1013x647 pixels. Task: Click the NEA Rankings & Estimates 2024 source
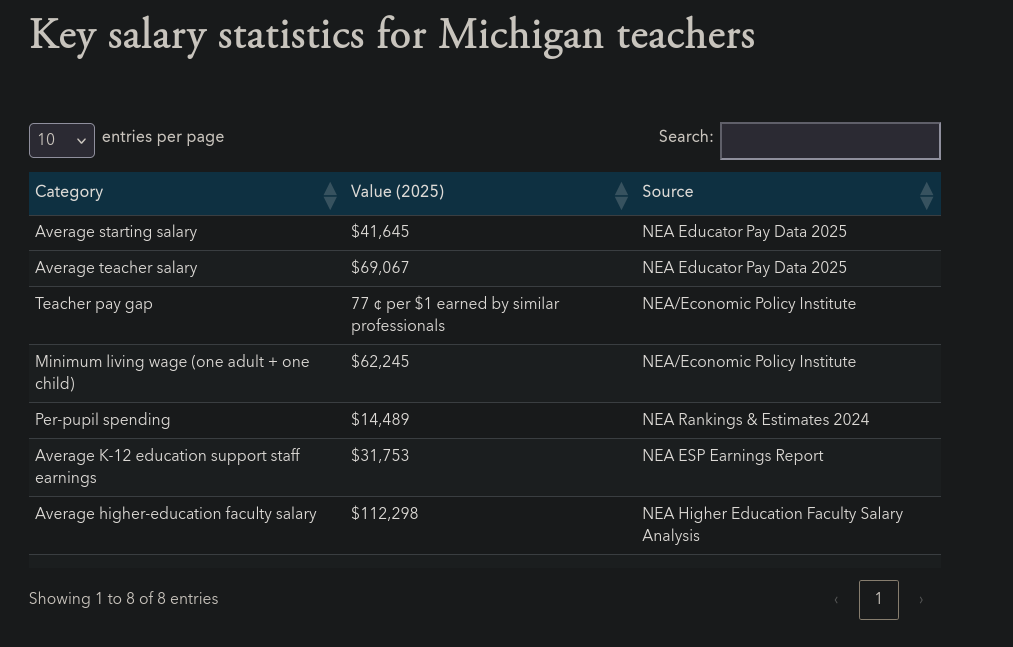click(755, 420)
